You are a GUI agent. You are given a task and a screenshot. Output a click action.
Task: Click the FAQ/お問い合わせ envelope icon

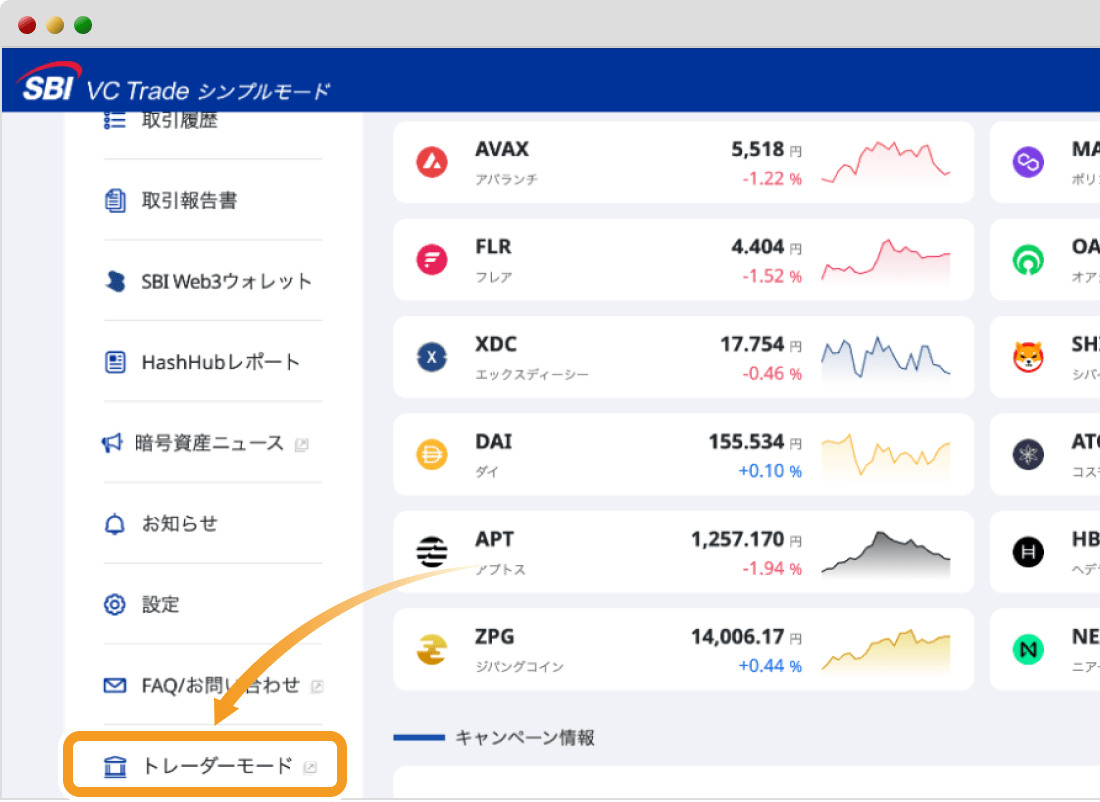coord(115,686)
